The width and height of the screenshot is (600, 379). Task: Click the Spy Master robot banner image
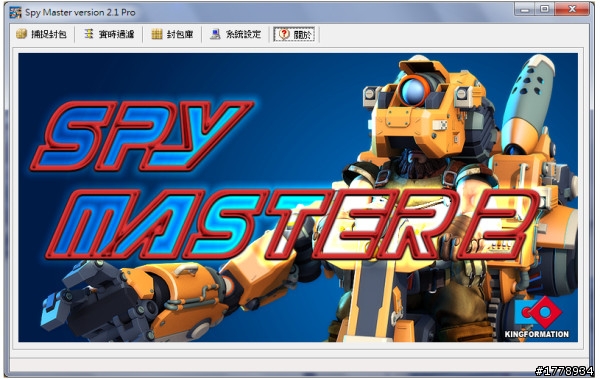(x=298, y=198)
